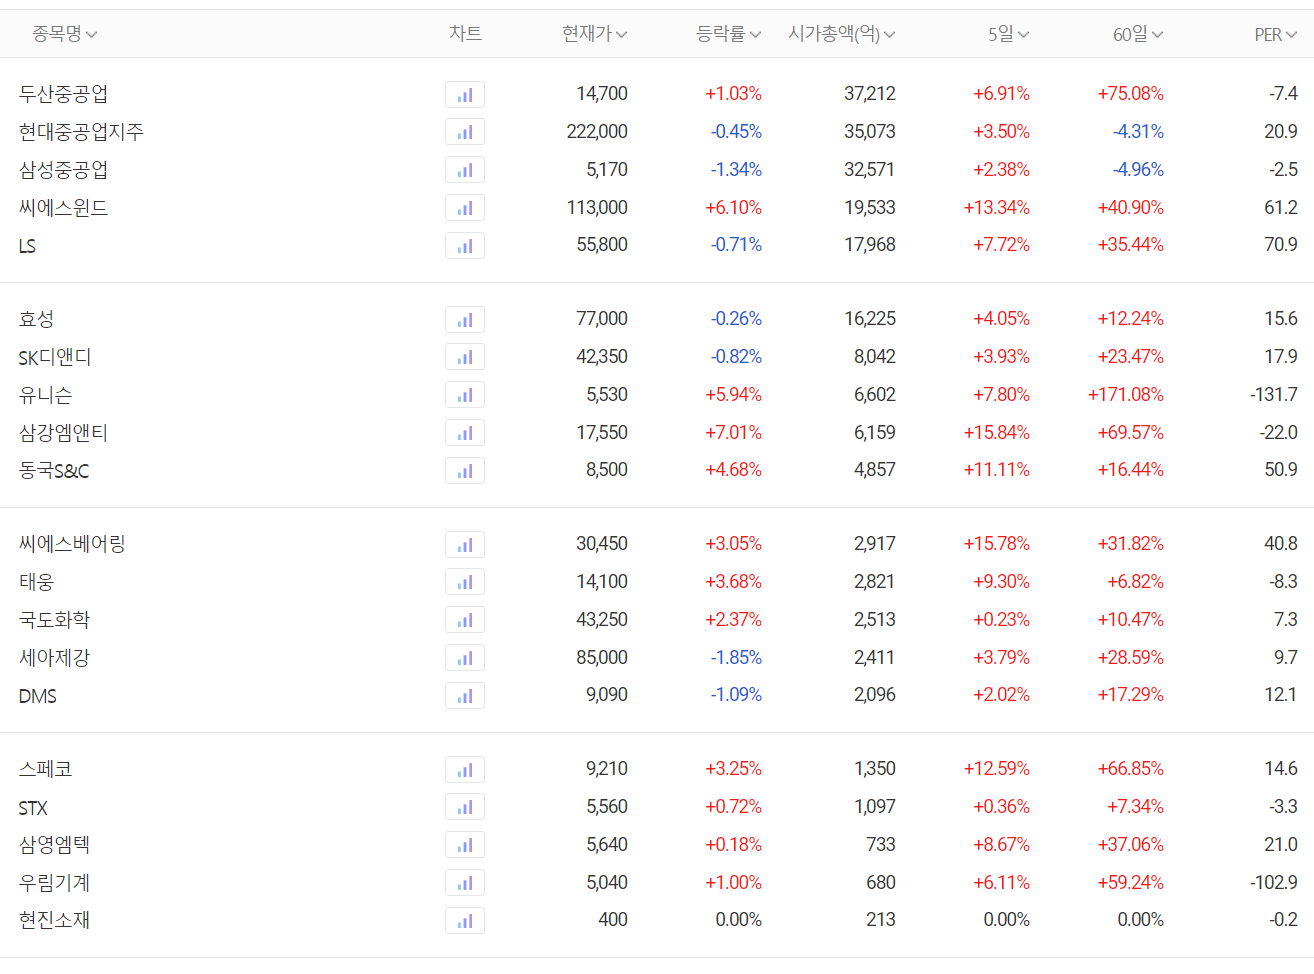Select 씨에스윈드 change rate +6.10%
Image resolution: width=1314 pixels, height=974 pixels.
pos(733,208)
